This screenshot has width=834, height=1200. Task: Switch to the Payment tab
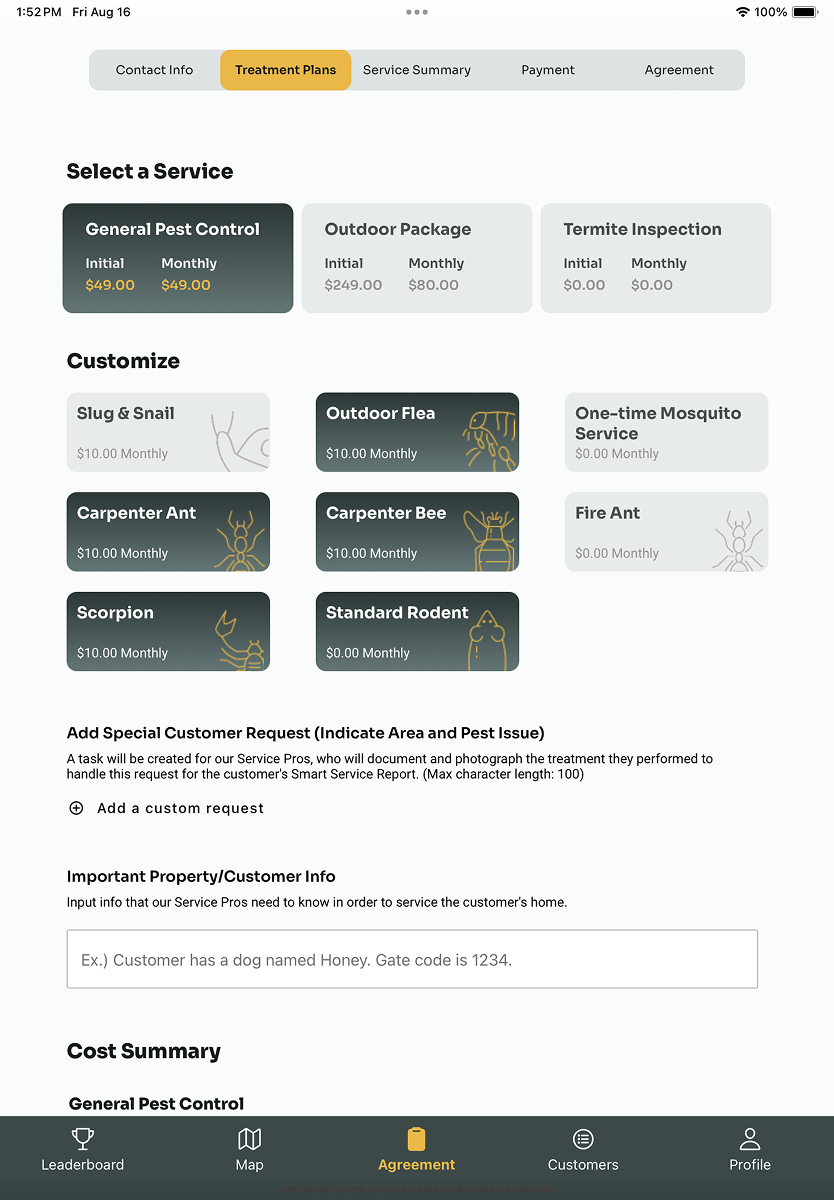547,70
